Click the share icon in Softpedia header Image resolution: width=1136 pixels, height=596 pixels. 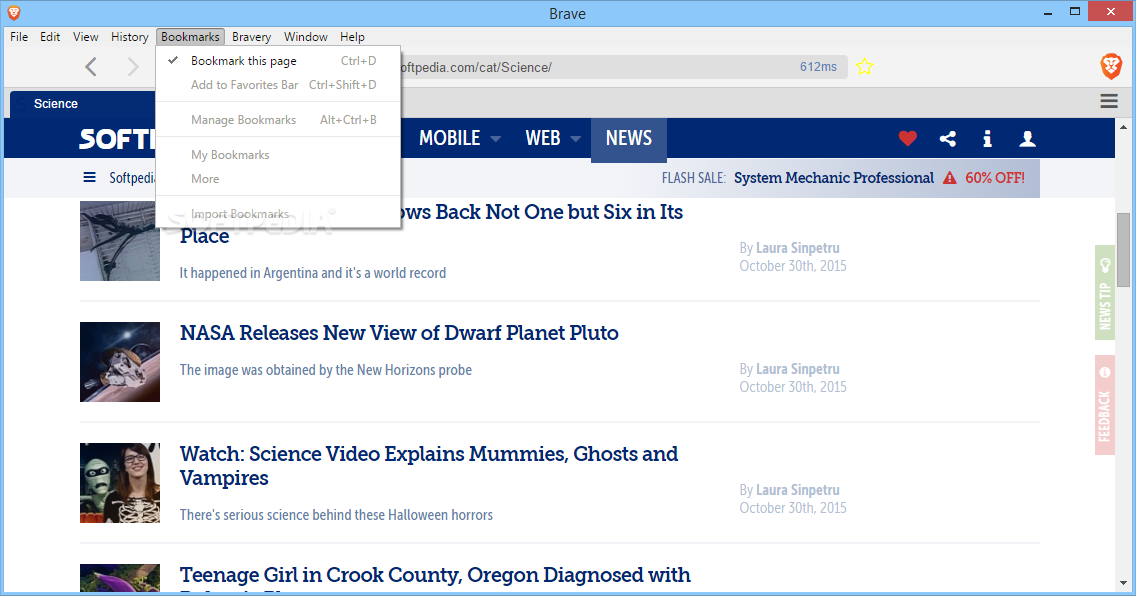pos(948,138)
